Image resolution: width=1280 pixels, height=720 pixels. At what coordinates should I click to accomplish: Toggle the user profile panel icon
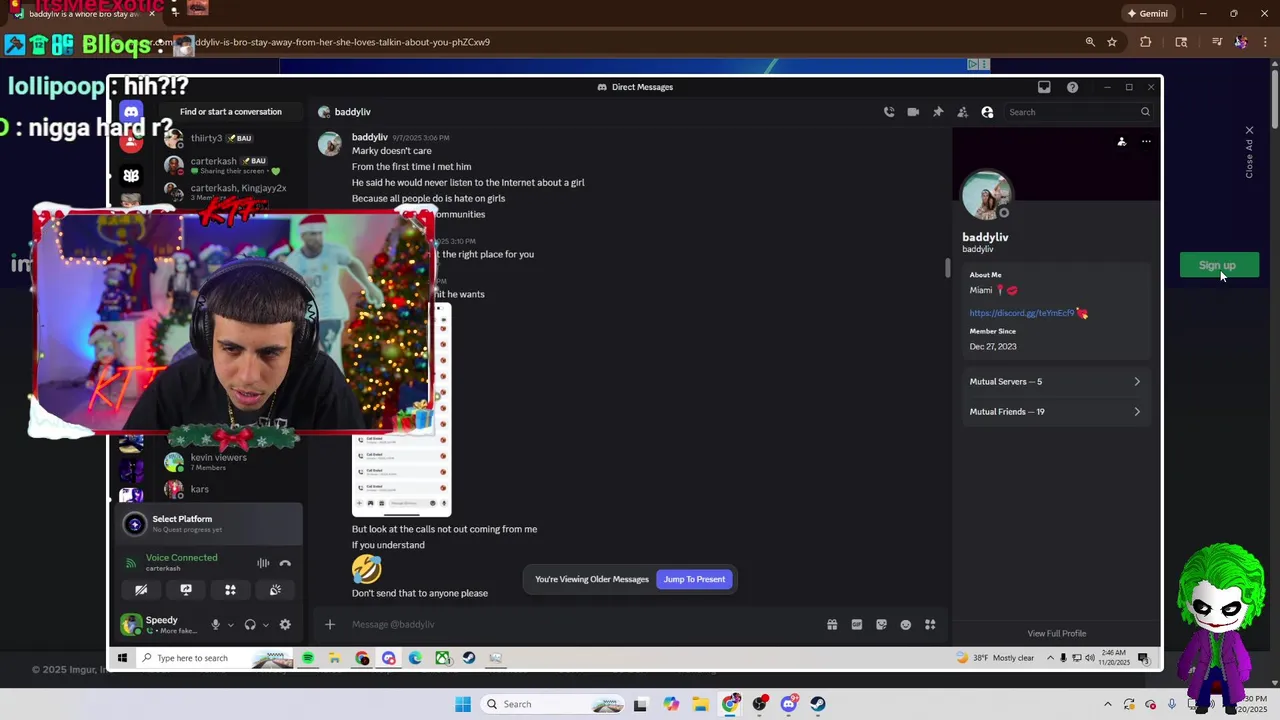(x=987, y=112)
